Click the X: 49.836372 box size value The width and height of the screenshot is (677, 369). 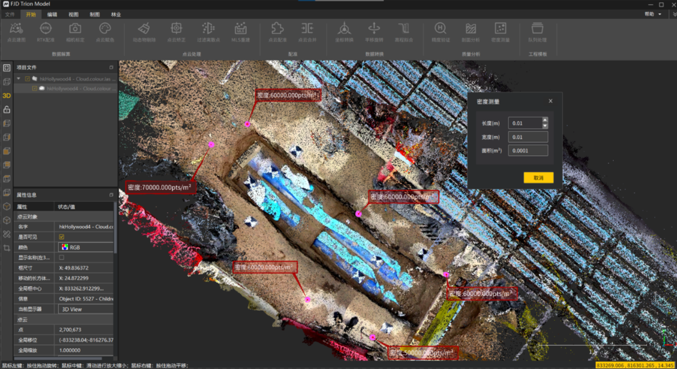point(73,268)
